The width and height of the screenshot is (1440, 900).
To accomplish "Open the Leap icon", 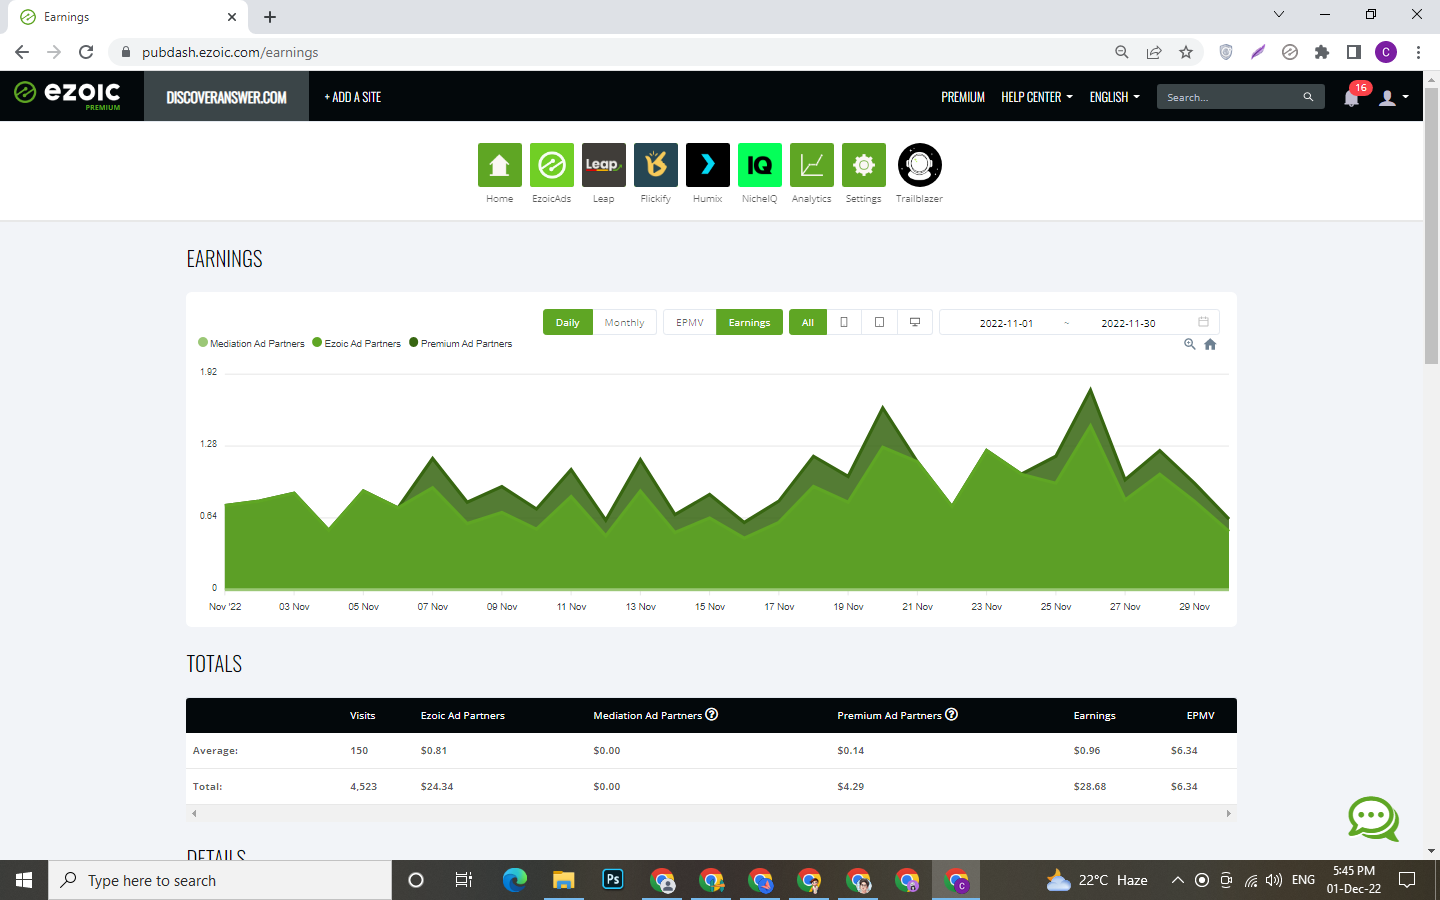I will pos(603,165).
